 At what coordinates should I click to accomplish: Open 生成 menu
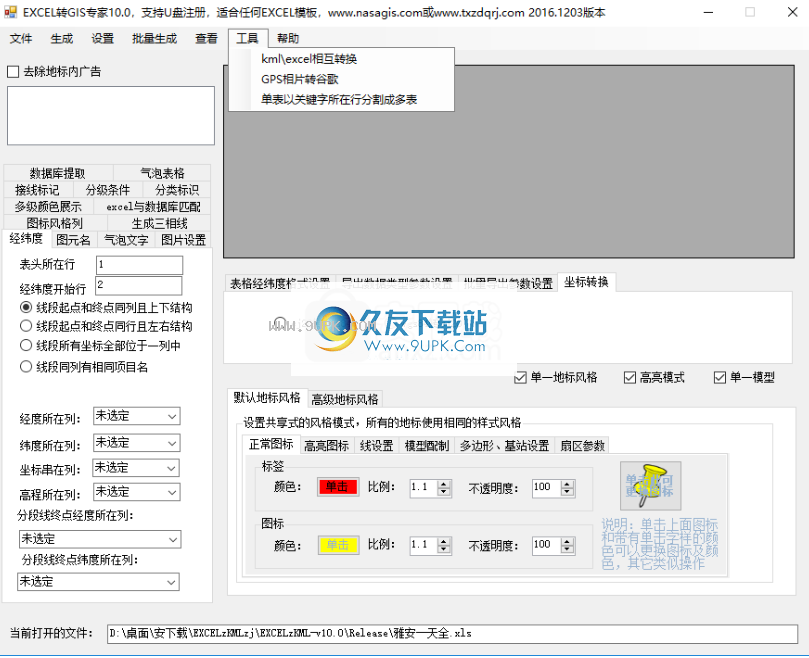point(62,39)
